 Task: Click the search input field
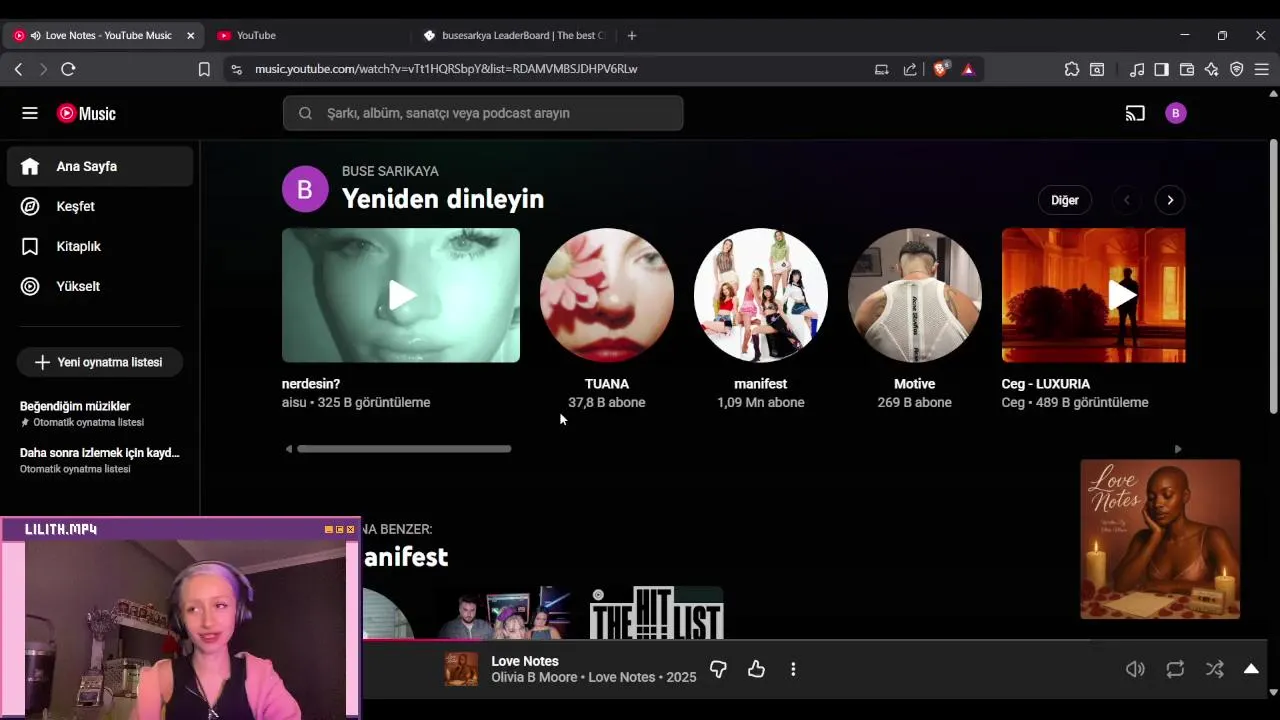coord(483,113)
